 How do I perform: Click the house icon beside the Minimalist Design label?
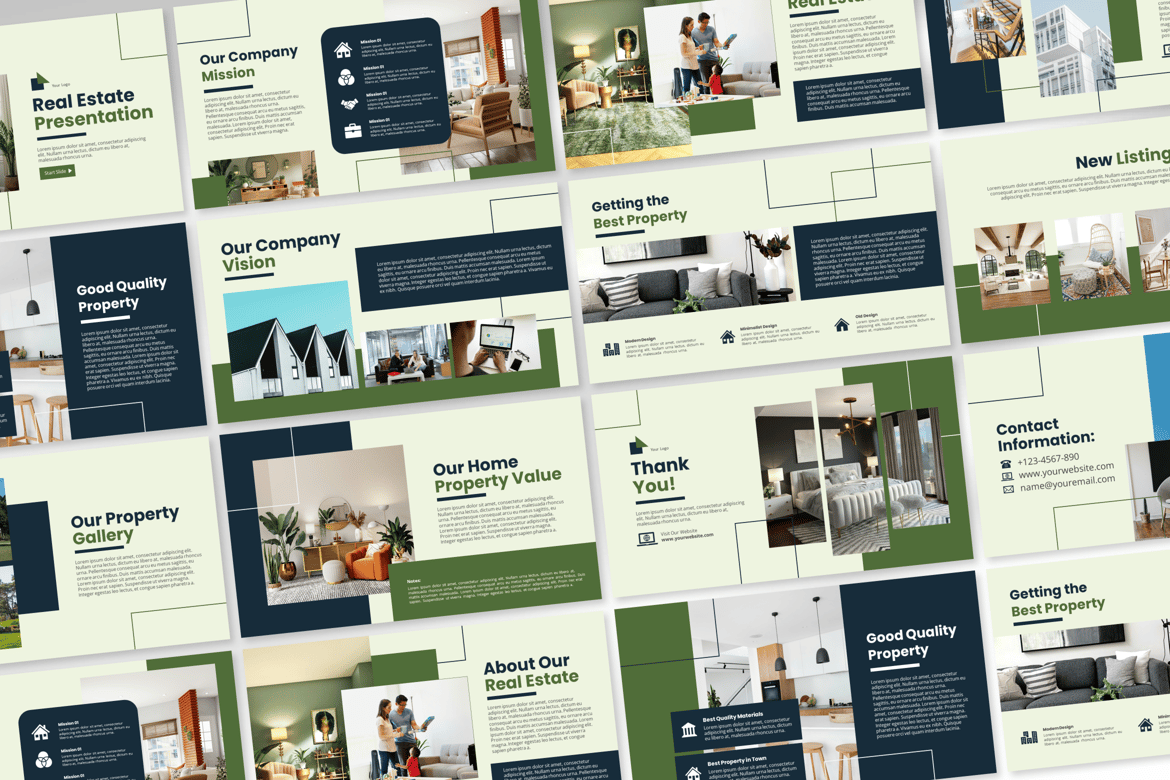(727, 337)
